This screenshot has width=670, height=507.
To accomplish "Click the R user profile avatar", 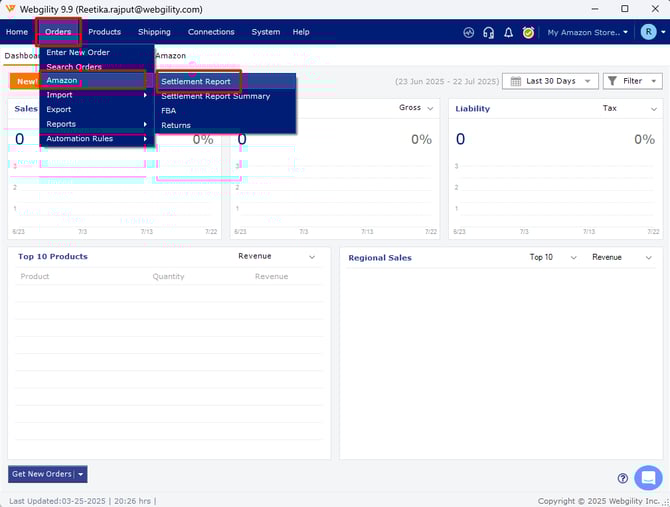I will click(648, 32).
